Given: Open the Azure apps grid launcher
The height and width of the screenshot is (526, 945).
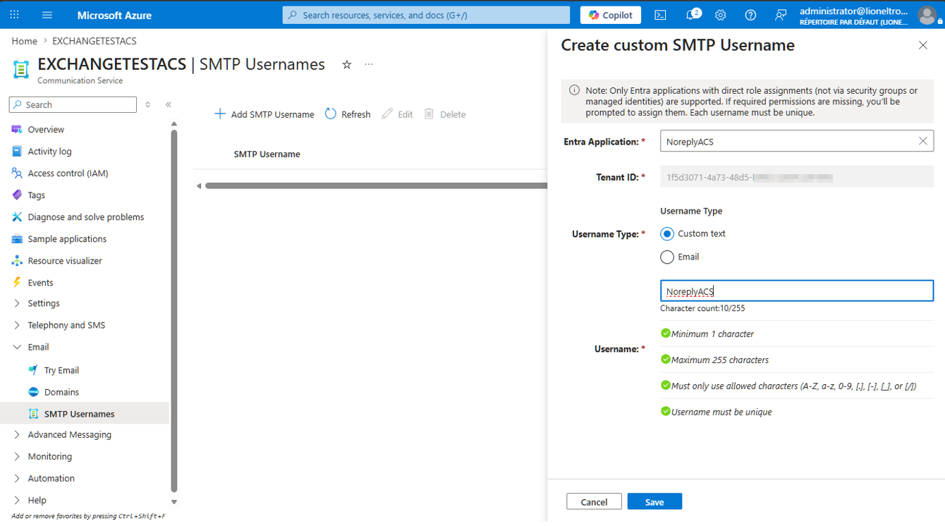Looking at the screenshot, I should tap(14, 14).
